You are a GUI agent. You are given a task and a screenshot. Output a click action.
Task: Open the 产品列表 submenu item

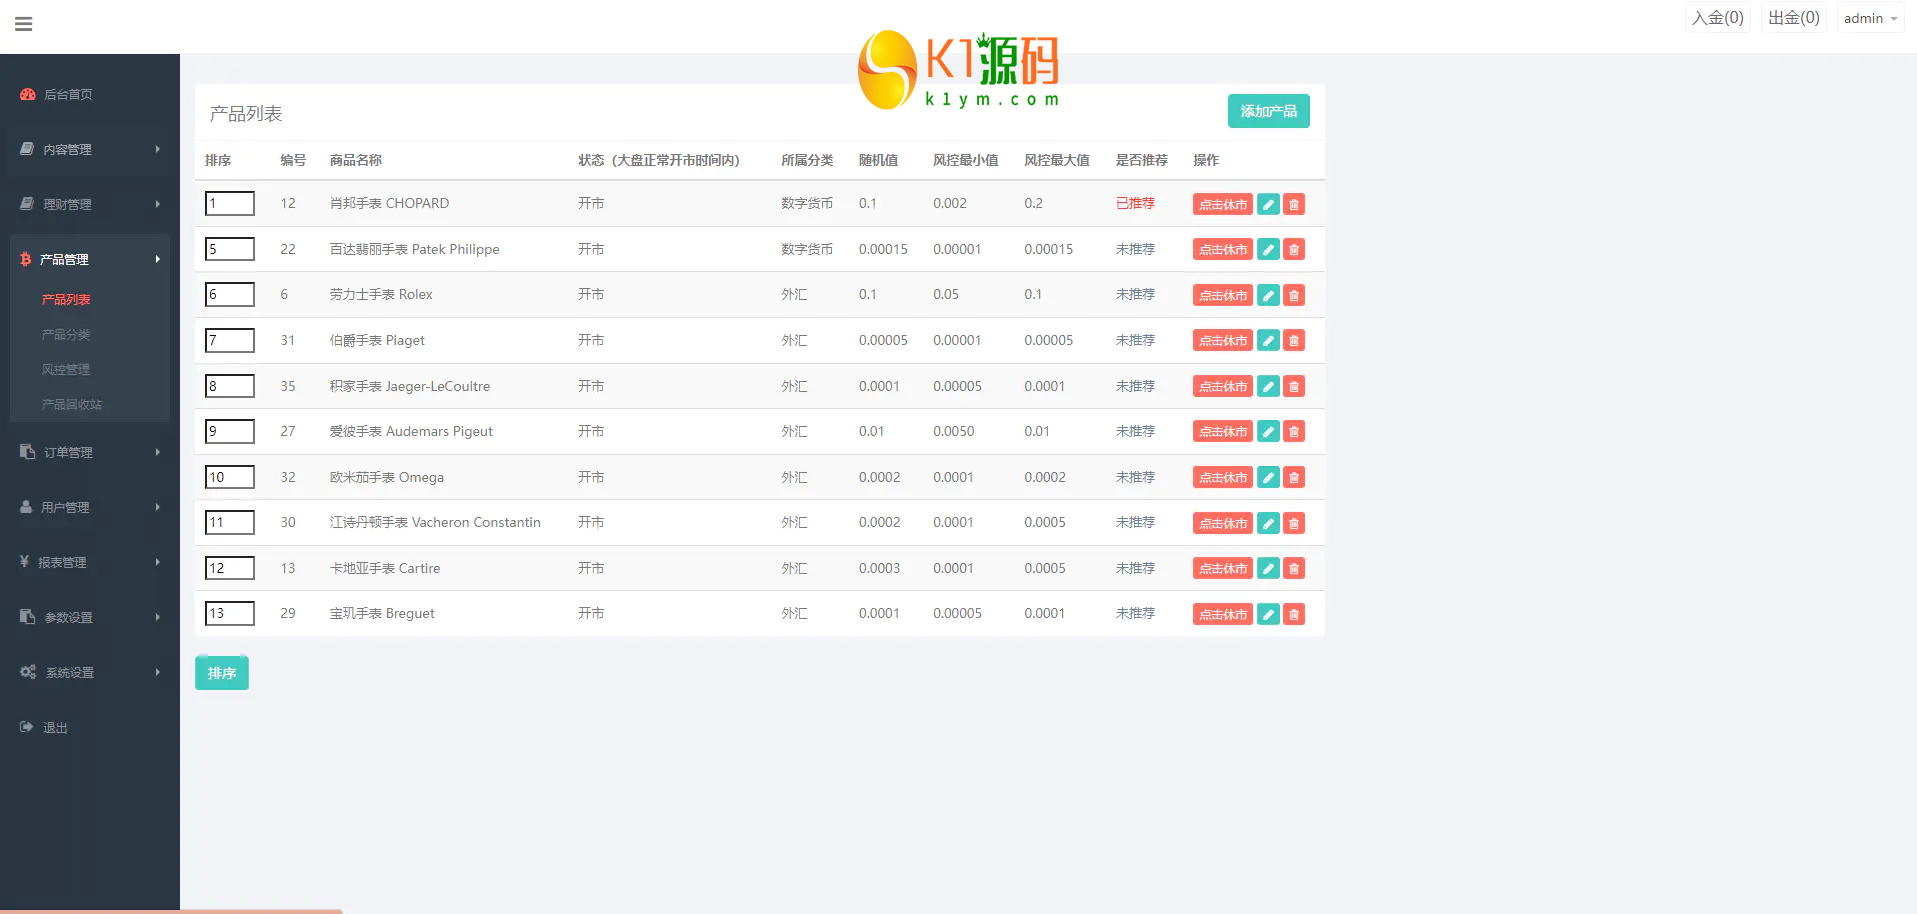(66, 299)
